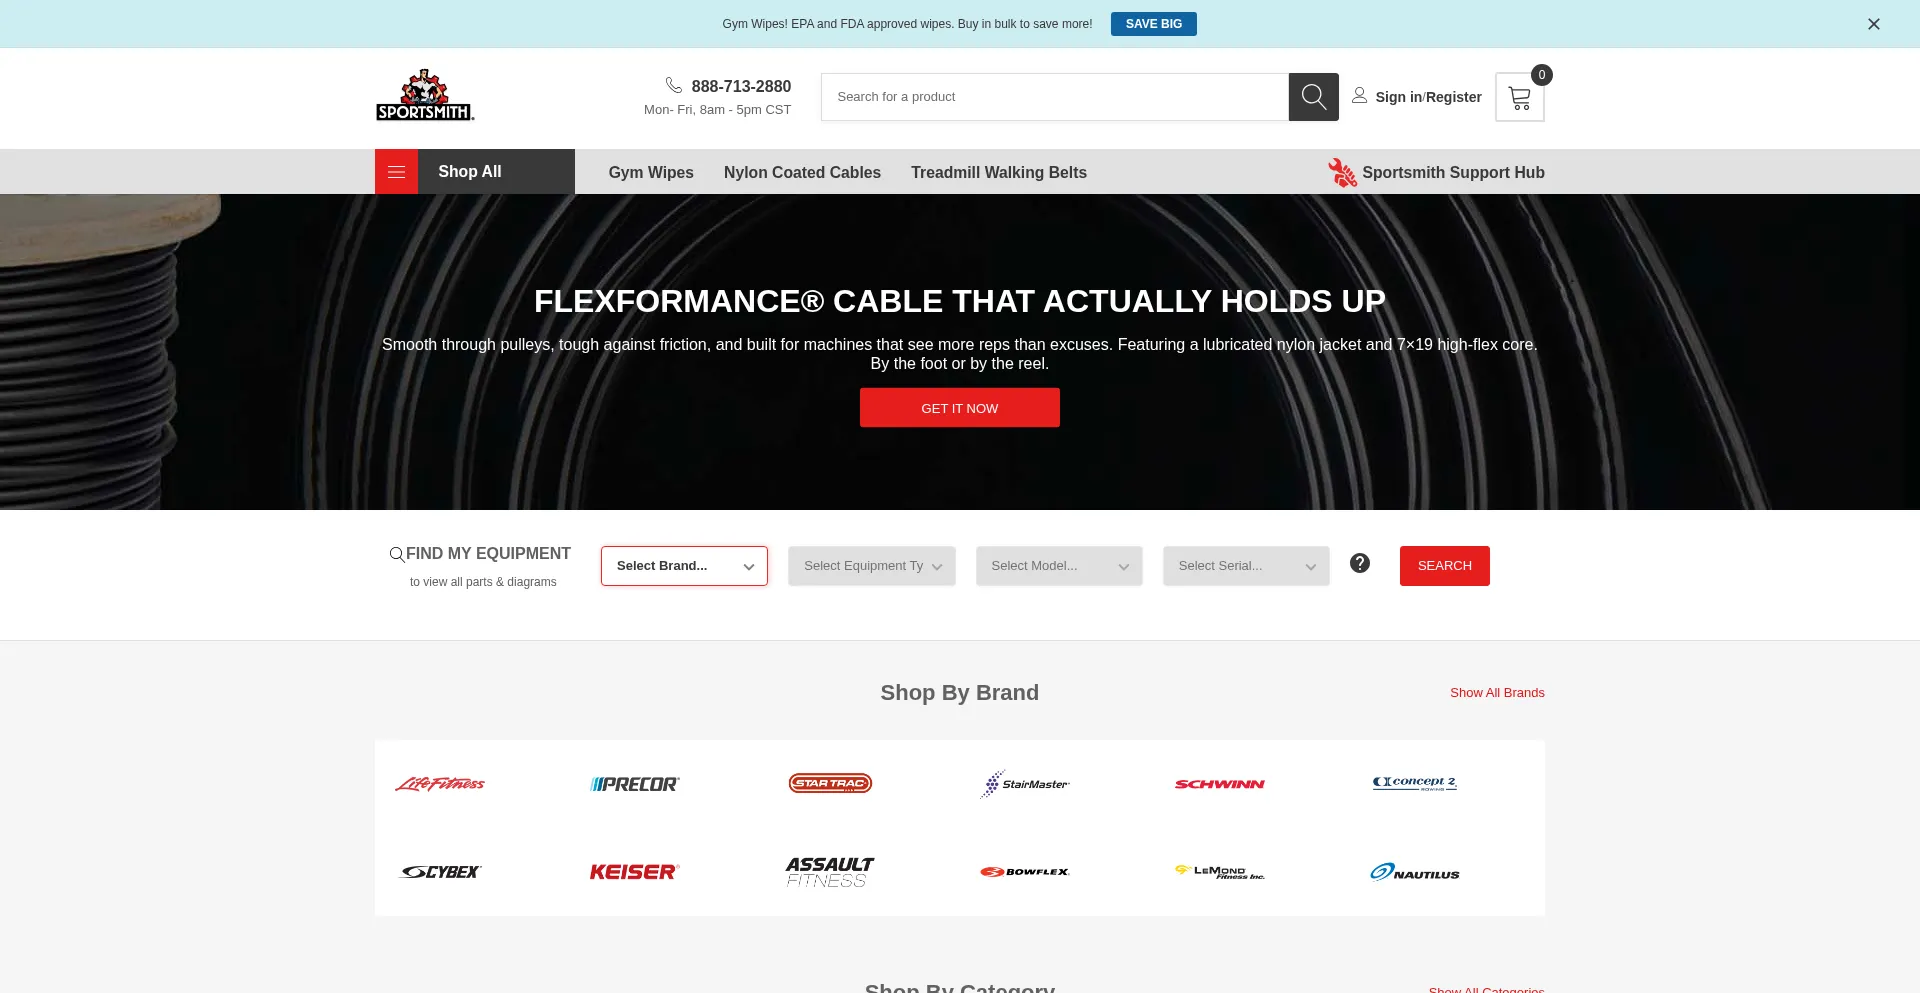This screenshot has height=993, width=1920.
Task: Select the StairMaster brand logo
Action: tap(1025, 784)
